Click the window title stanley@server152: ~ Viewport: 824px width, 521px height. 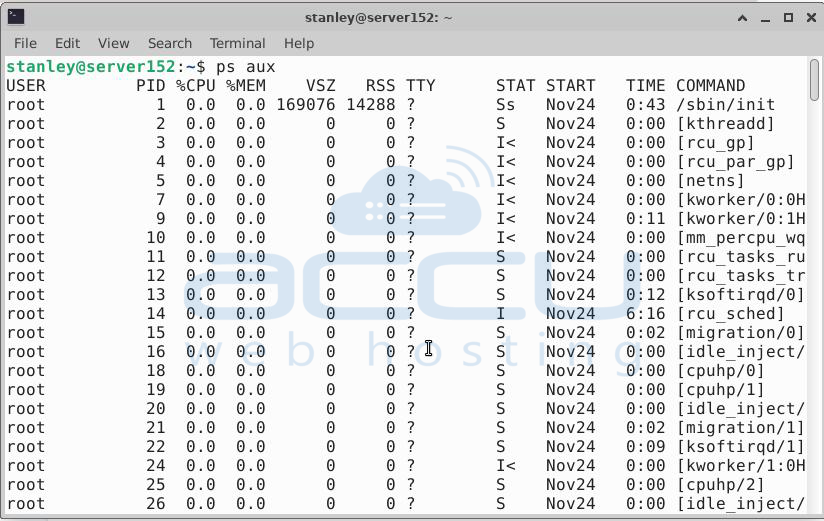[x=378, y=18]
